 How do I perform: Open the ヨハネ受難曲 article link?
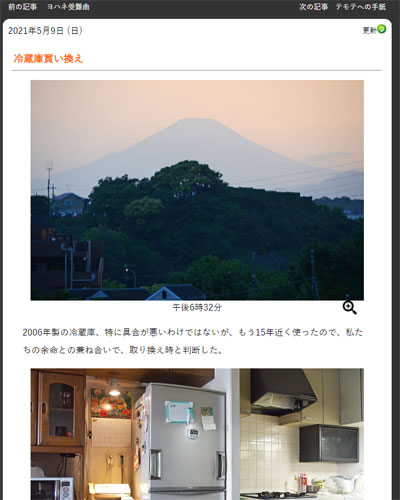click(x=68, y=7)
